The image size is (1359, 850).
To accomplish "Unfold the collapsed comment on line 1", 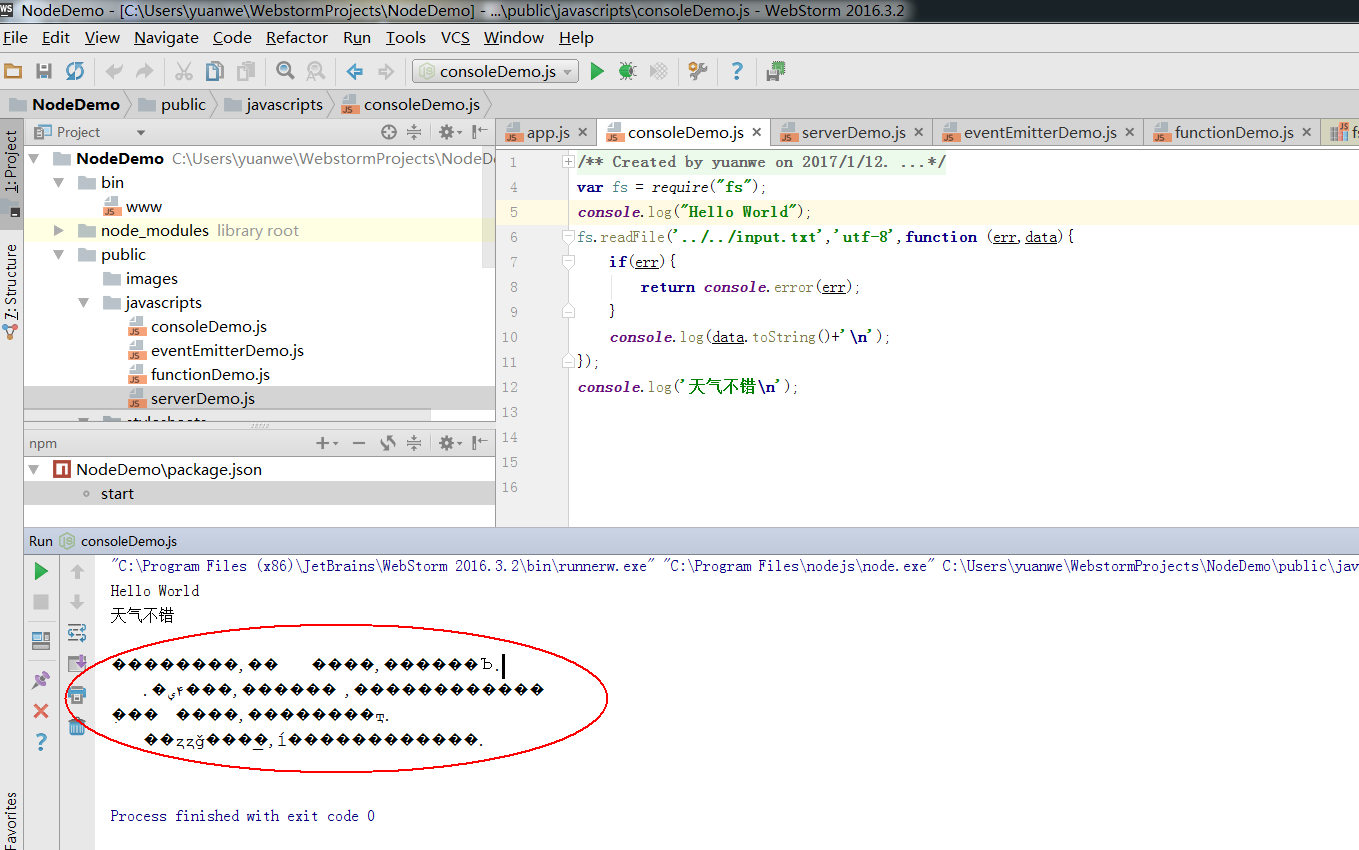I will 568,162.
